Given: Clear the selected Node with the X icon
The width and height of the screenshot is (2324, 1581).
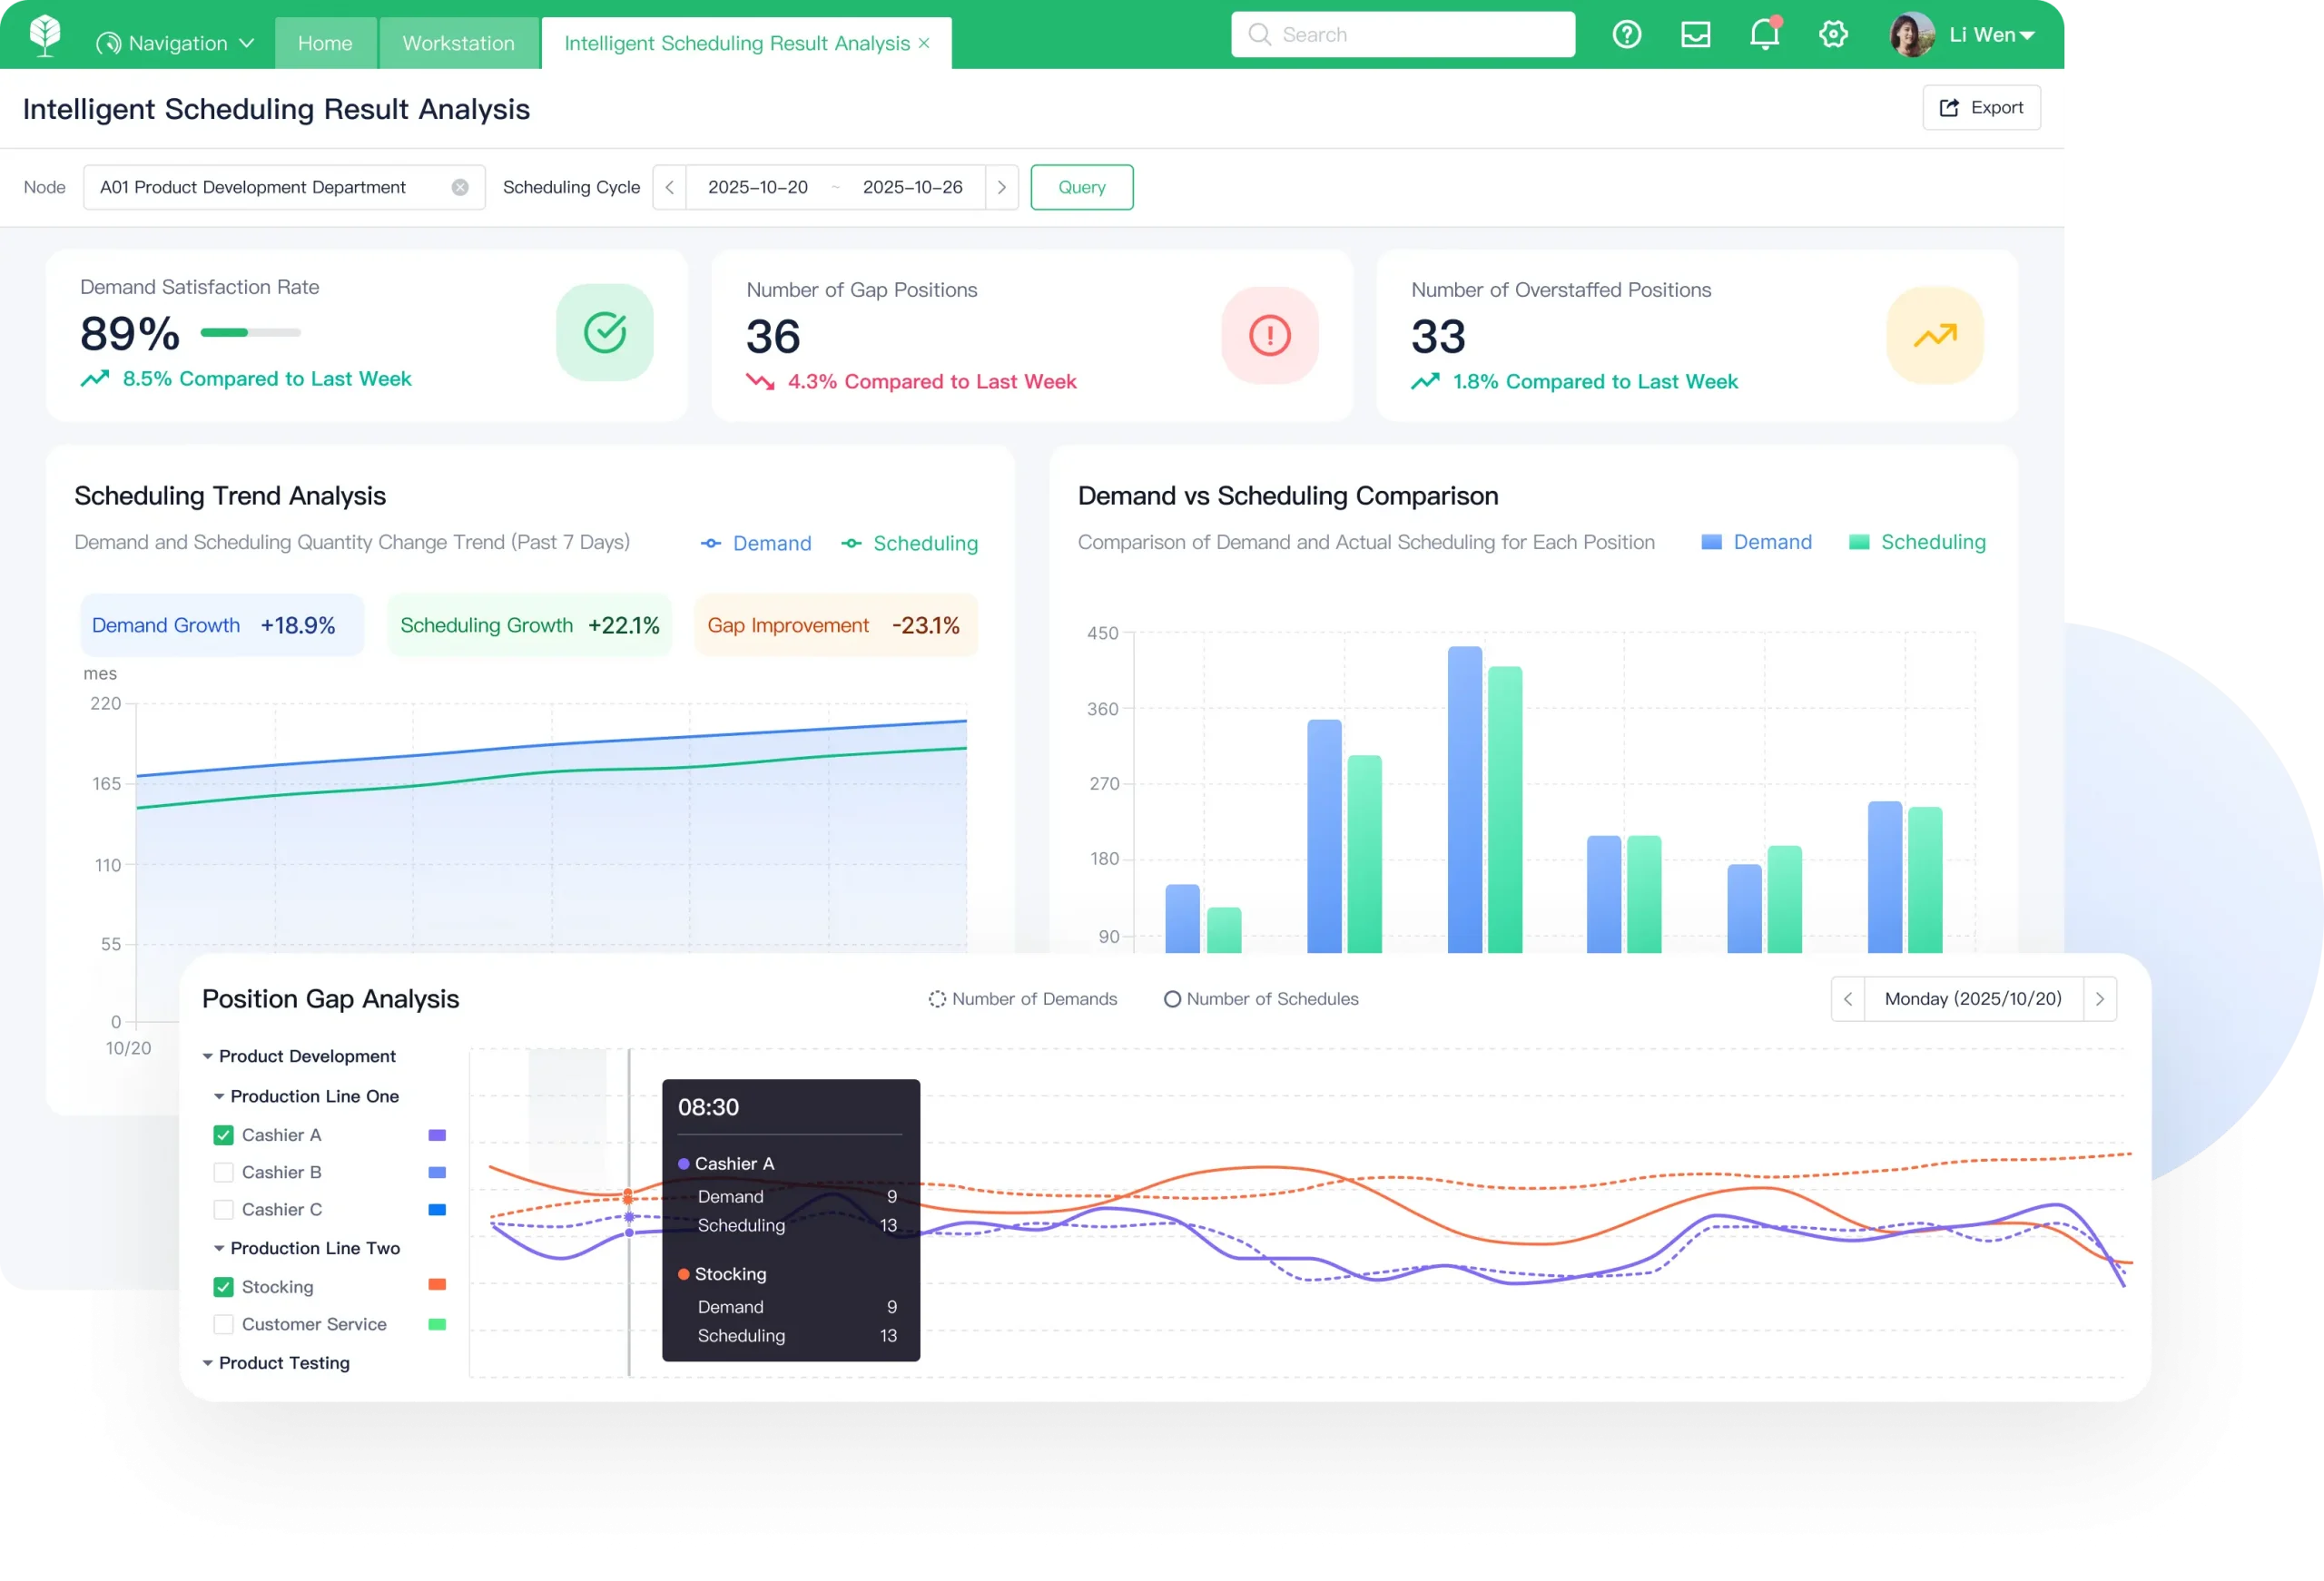Looking at the screenshot, I should point(460,187).
